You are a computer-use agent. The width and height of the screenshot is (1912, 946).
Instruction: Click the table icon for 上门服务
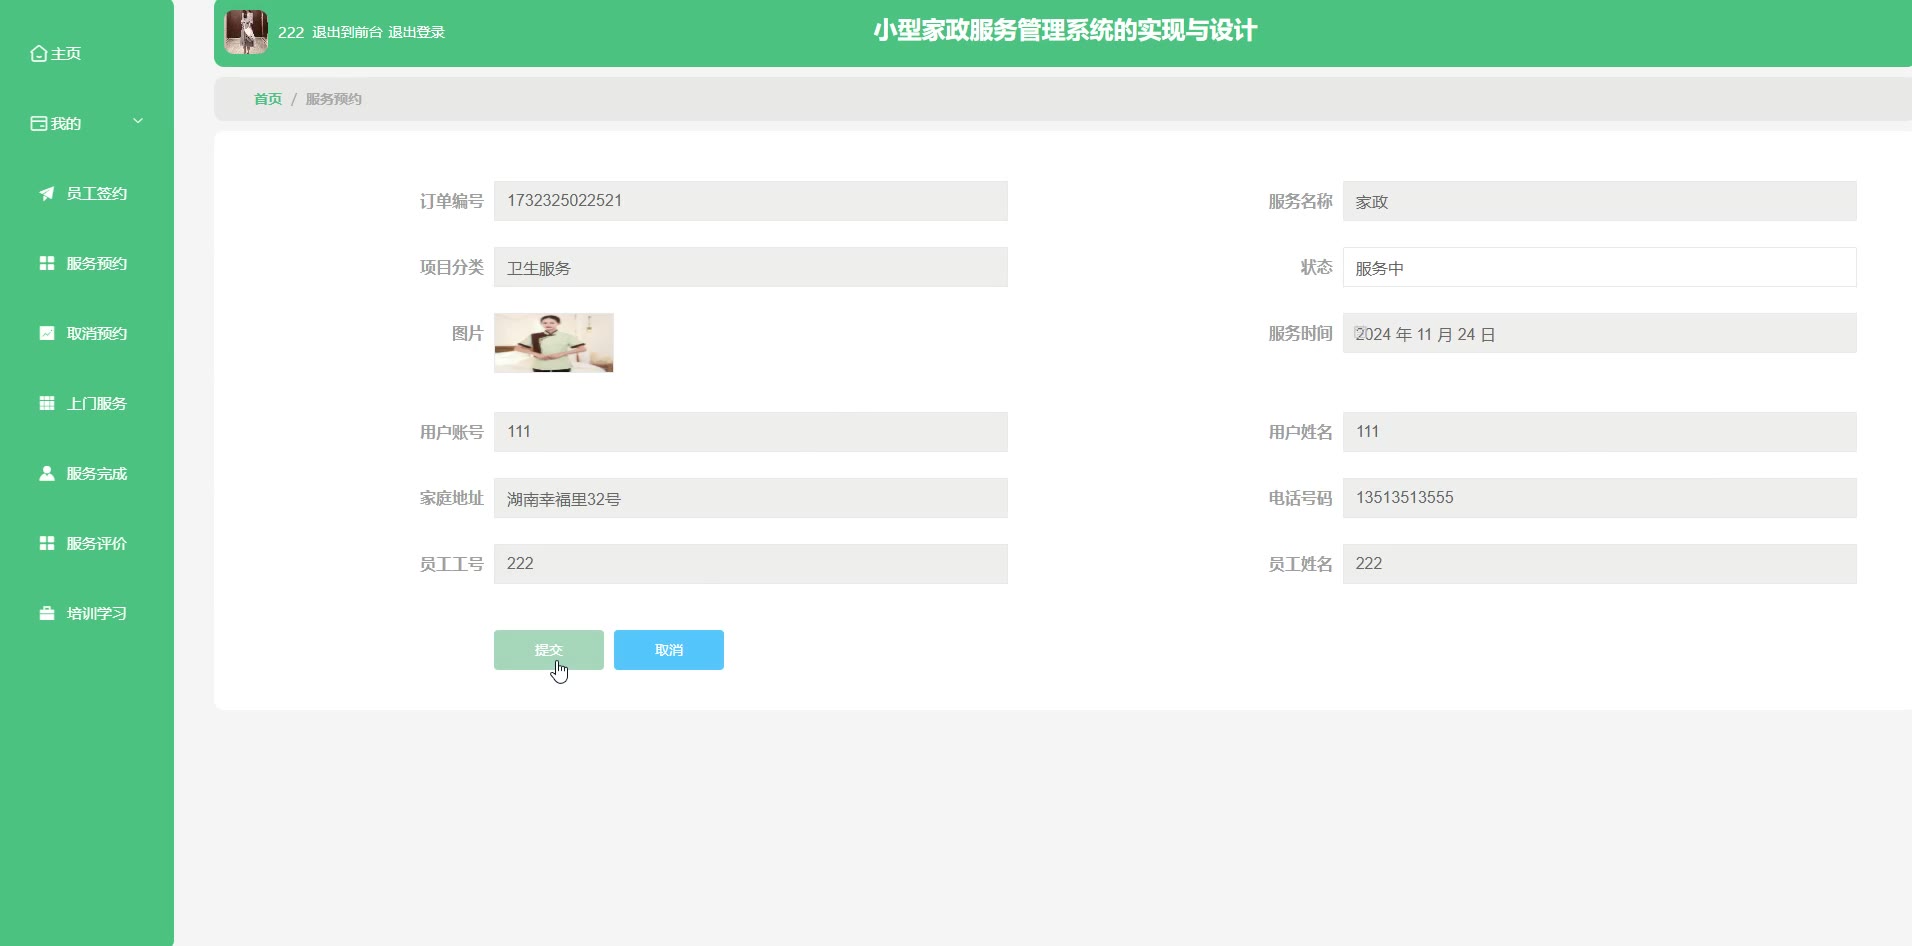click(x=47, y=404)
